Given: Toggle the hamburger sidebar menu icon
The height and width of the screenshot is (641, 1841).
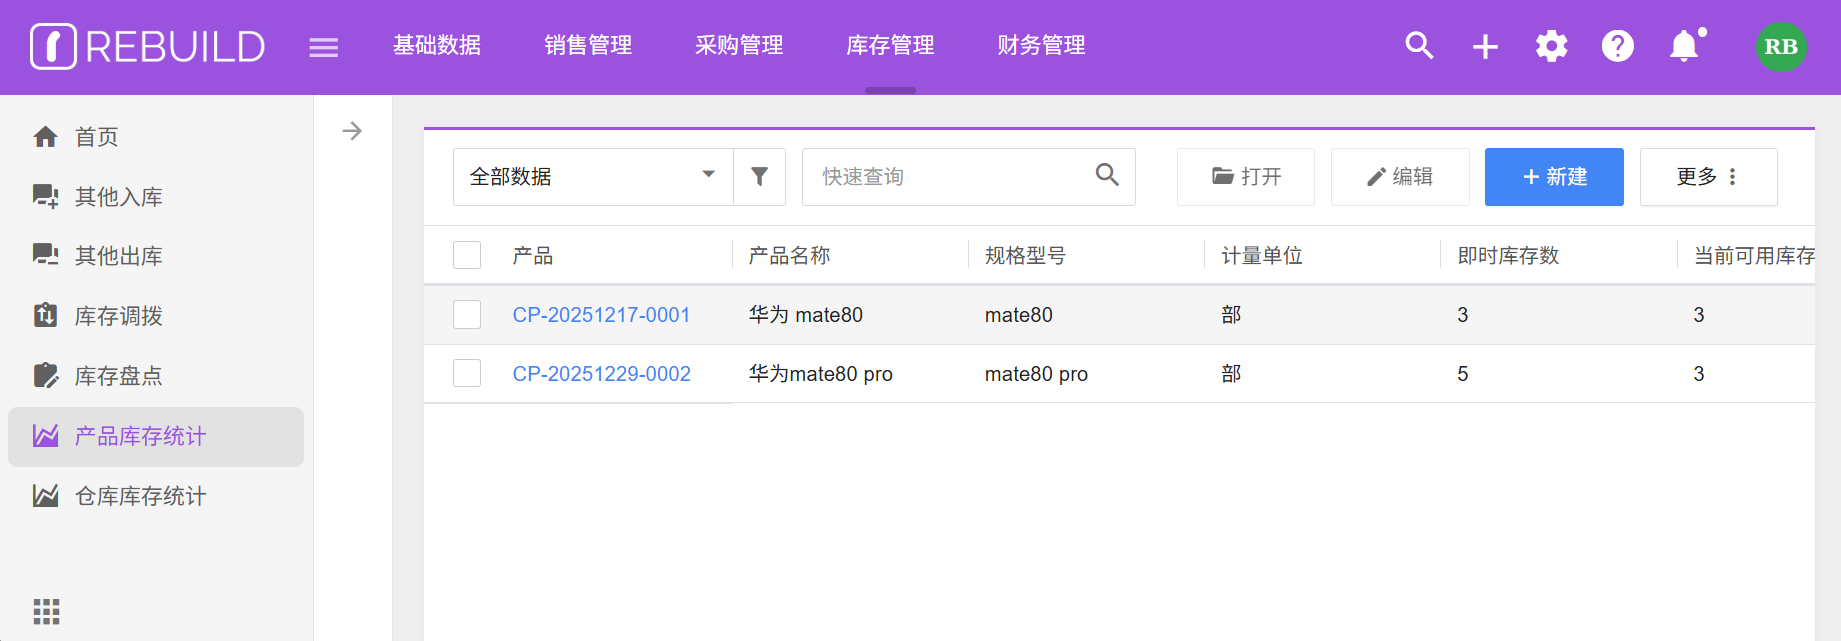Looking at the screenshot, I should coord(323,47).
